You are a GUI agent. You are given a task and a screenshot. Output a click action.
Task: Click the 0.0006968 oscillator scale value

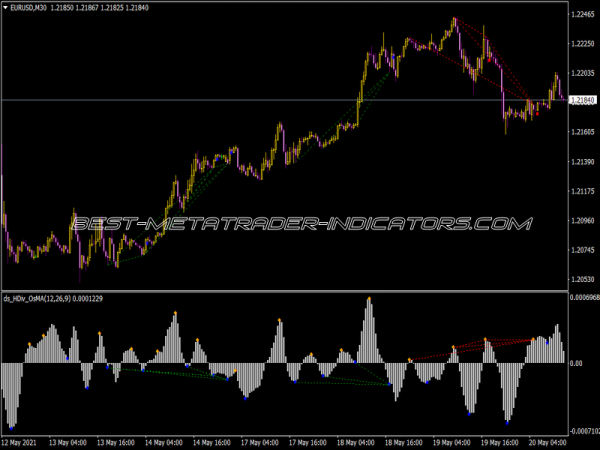581,298
